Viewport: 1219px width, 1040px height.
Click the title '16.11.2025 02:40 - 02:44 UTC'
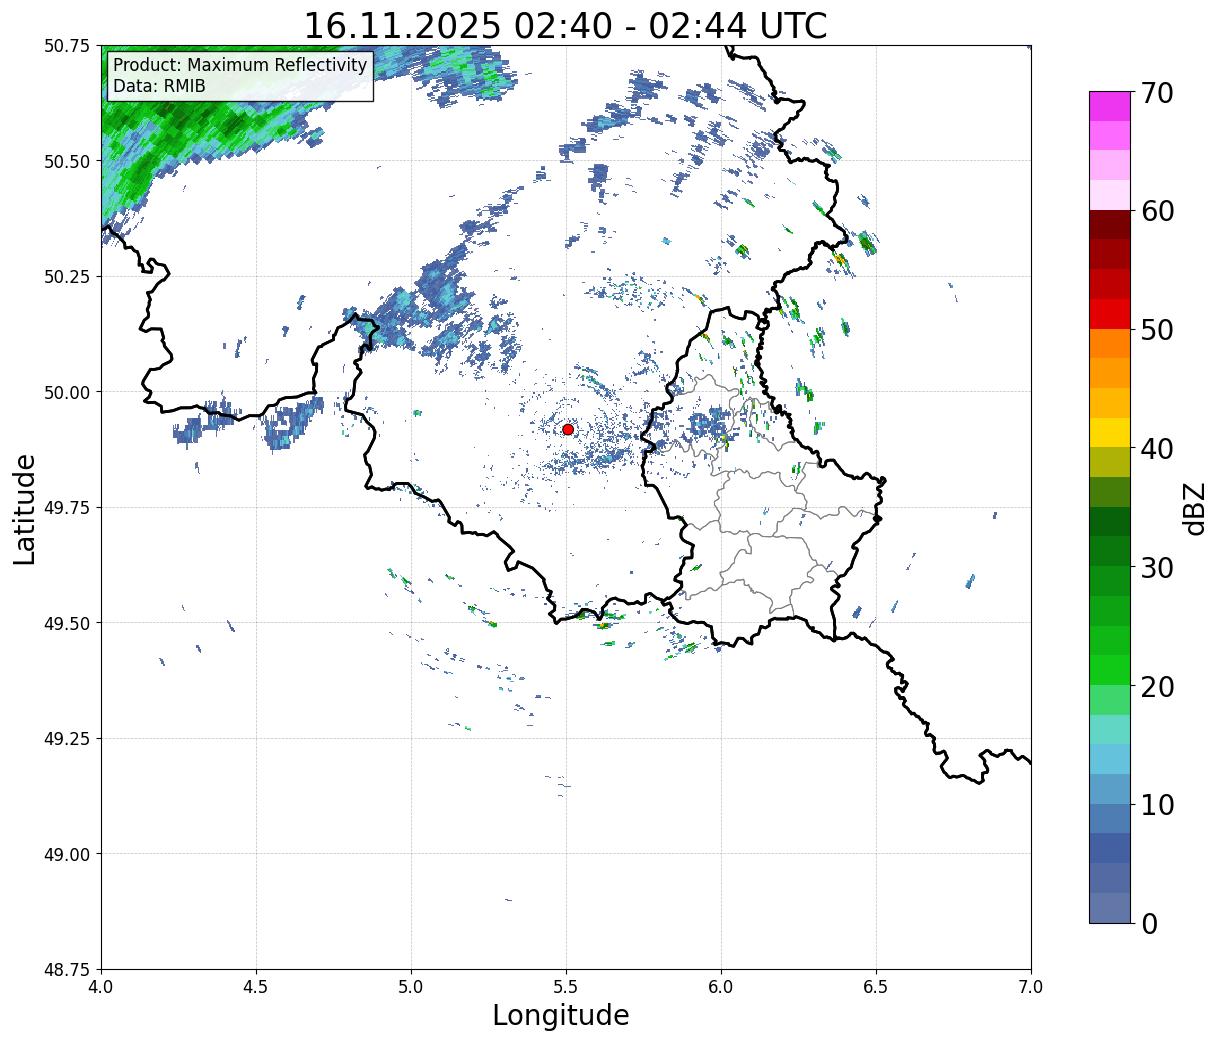(566, 25)
